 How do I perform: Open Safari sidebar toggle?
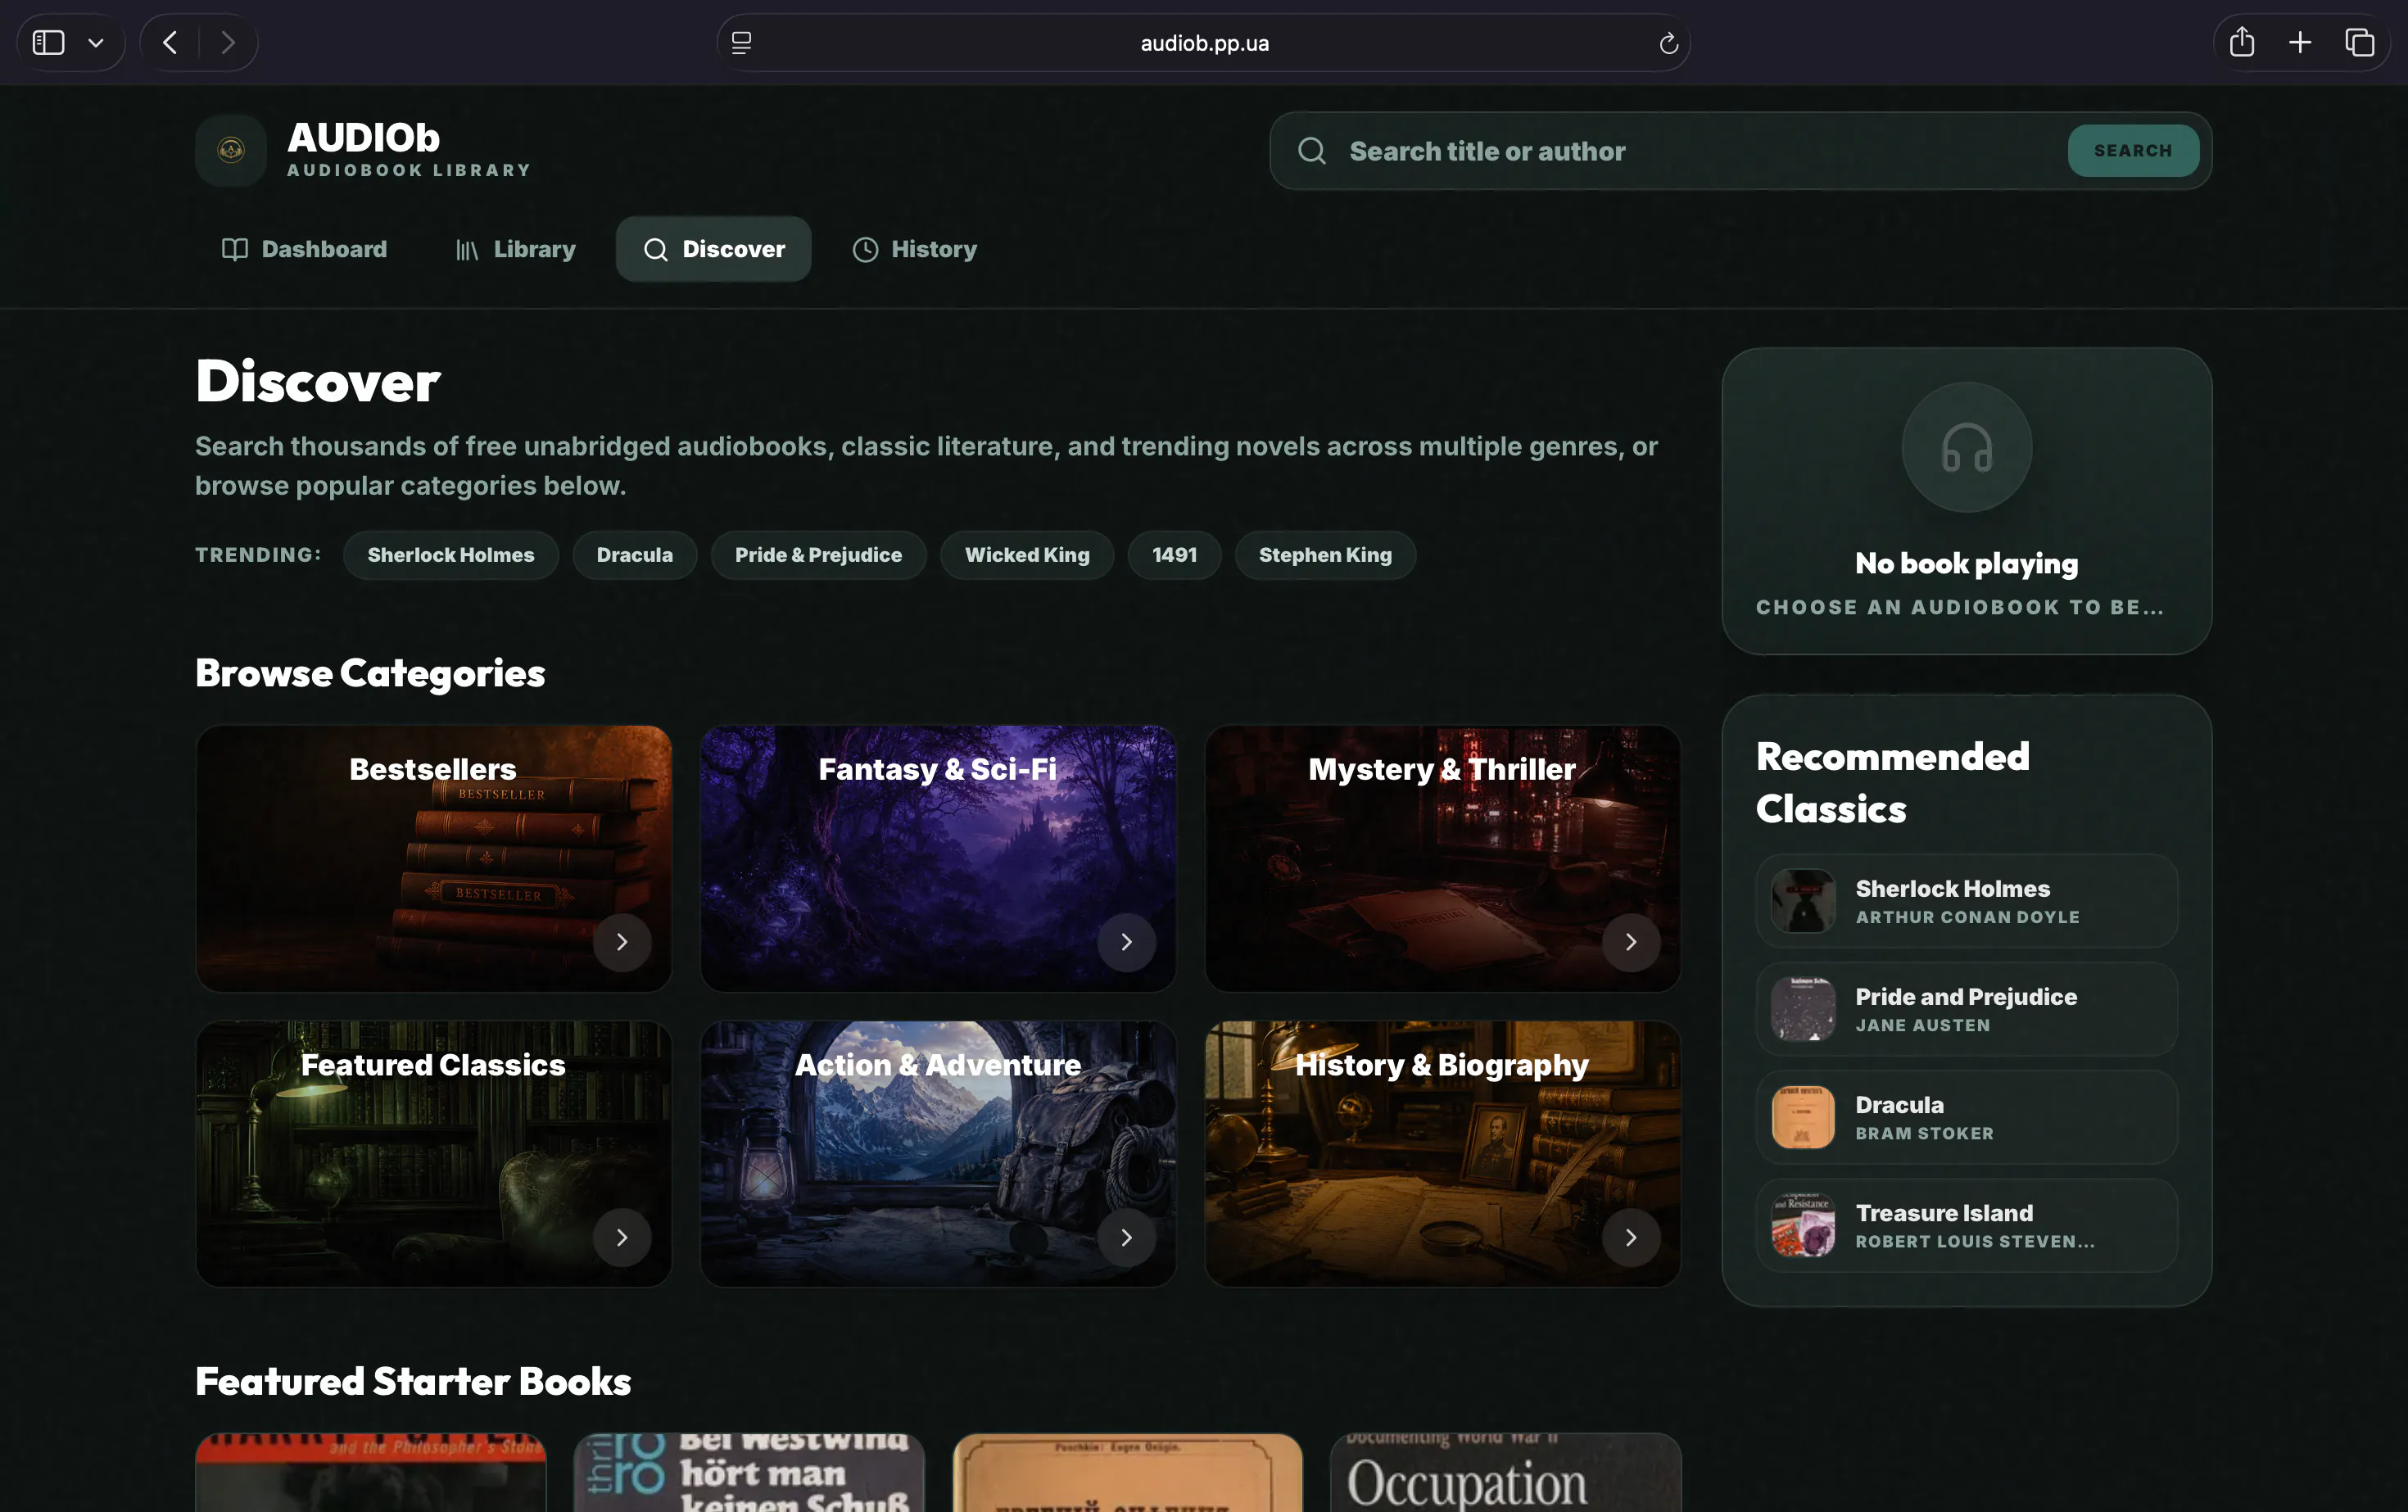point(48,43)
